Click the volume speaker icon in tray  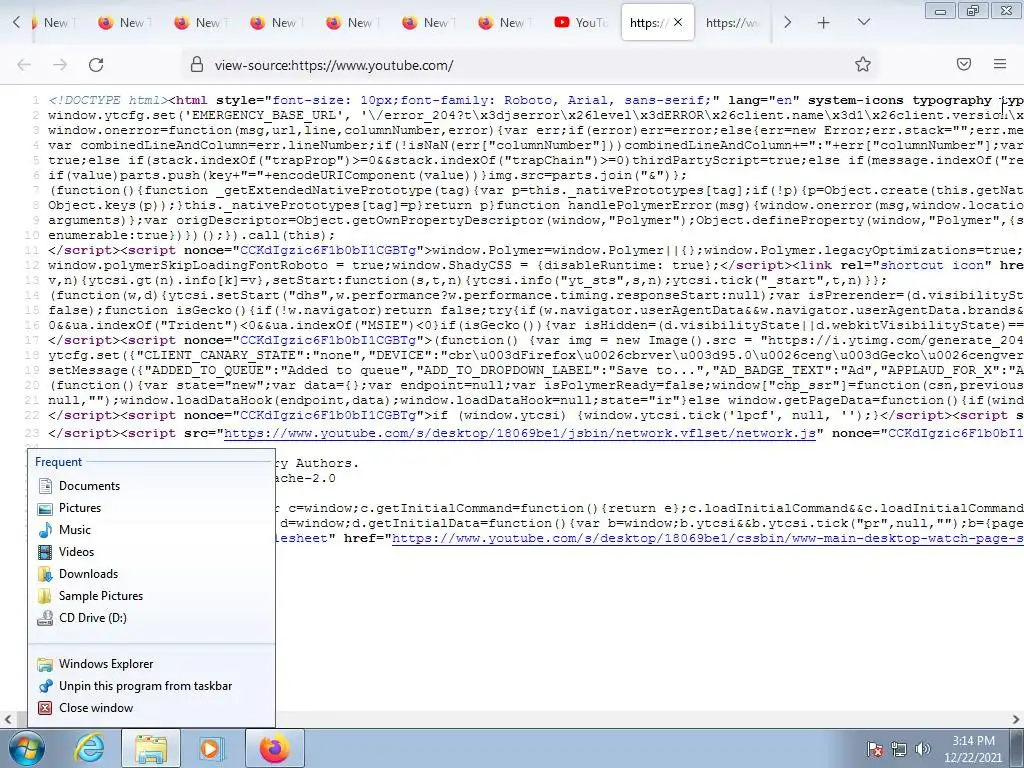pyautogui.click(x=922, y=749)
